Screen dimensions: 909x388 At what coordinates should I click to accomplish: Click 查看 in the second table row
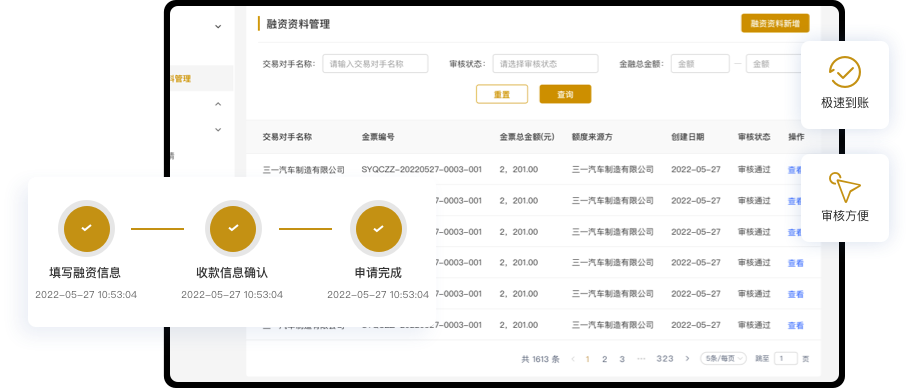795,201
